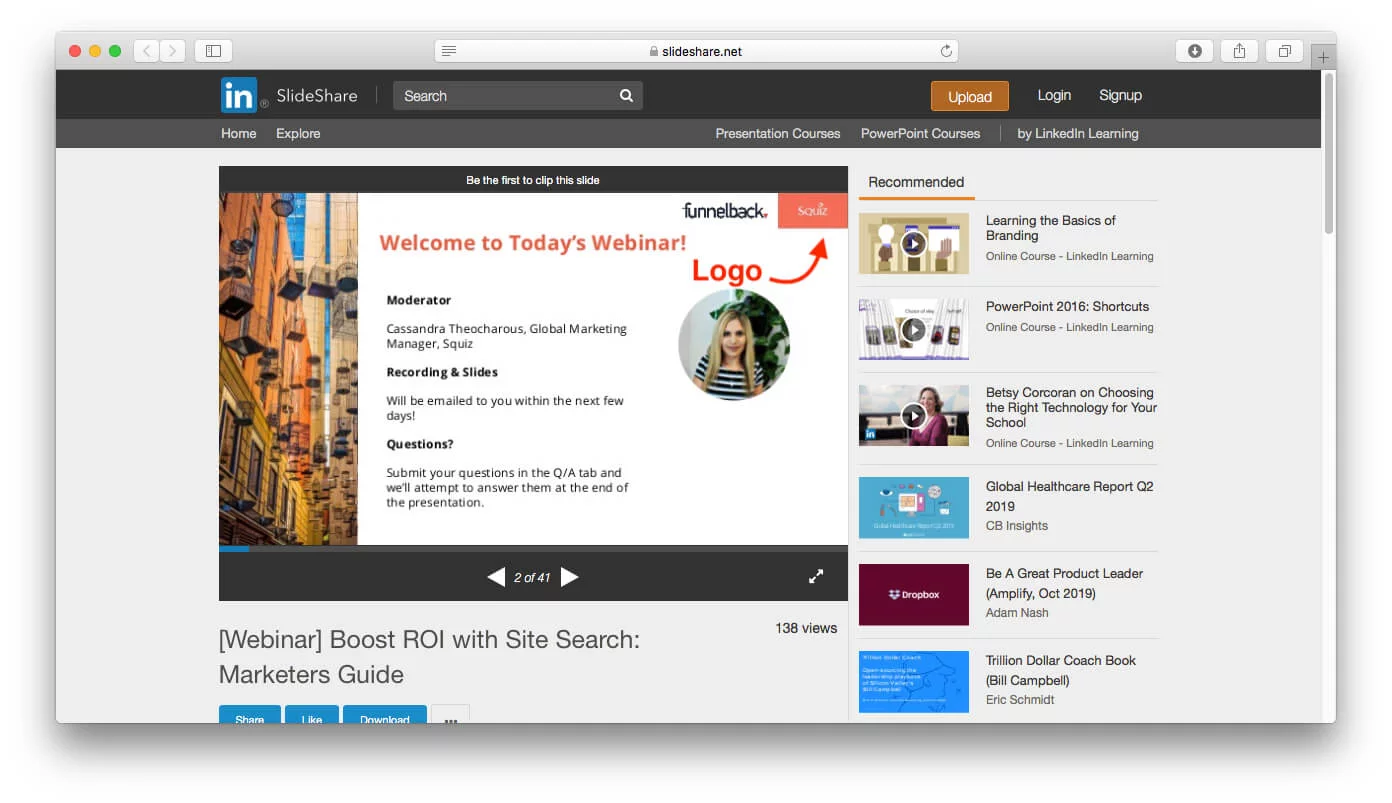The width and height of the screenshot is (1392, 803).
Task: Open the Explore menu item
Action: coord(298,133)
